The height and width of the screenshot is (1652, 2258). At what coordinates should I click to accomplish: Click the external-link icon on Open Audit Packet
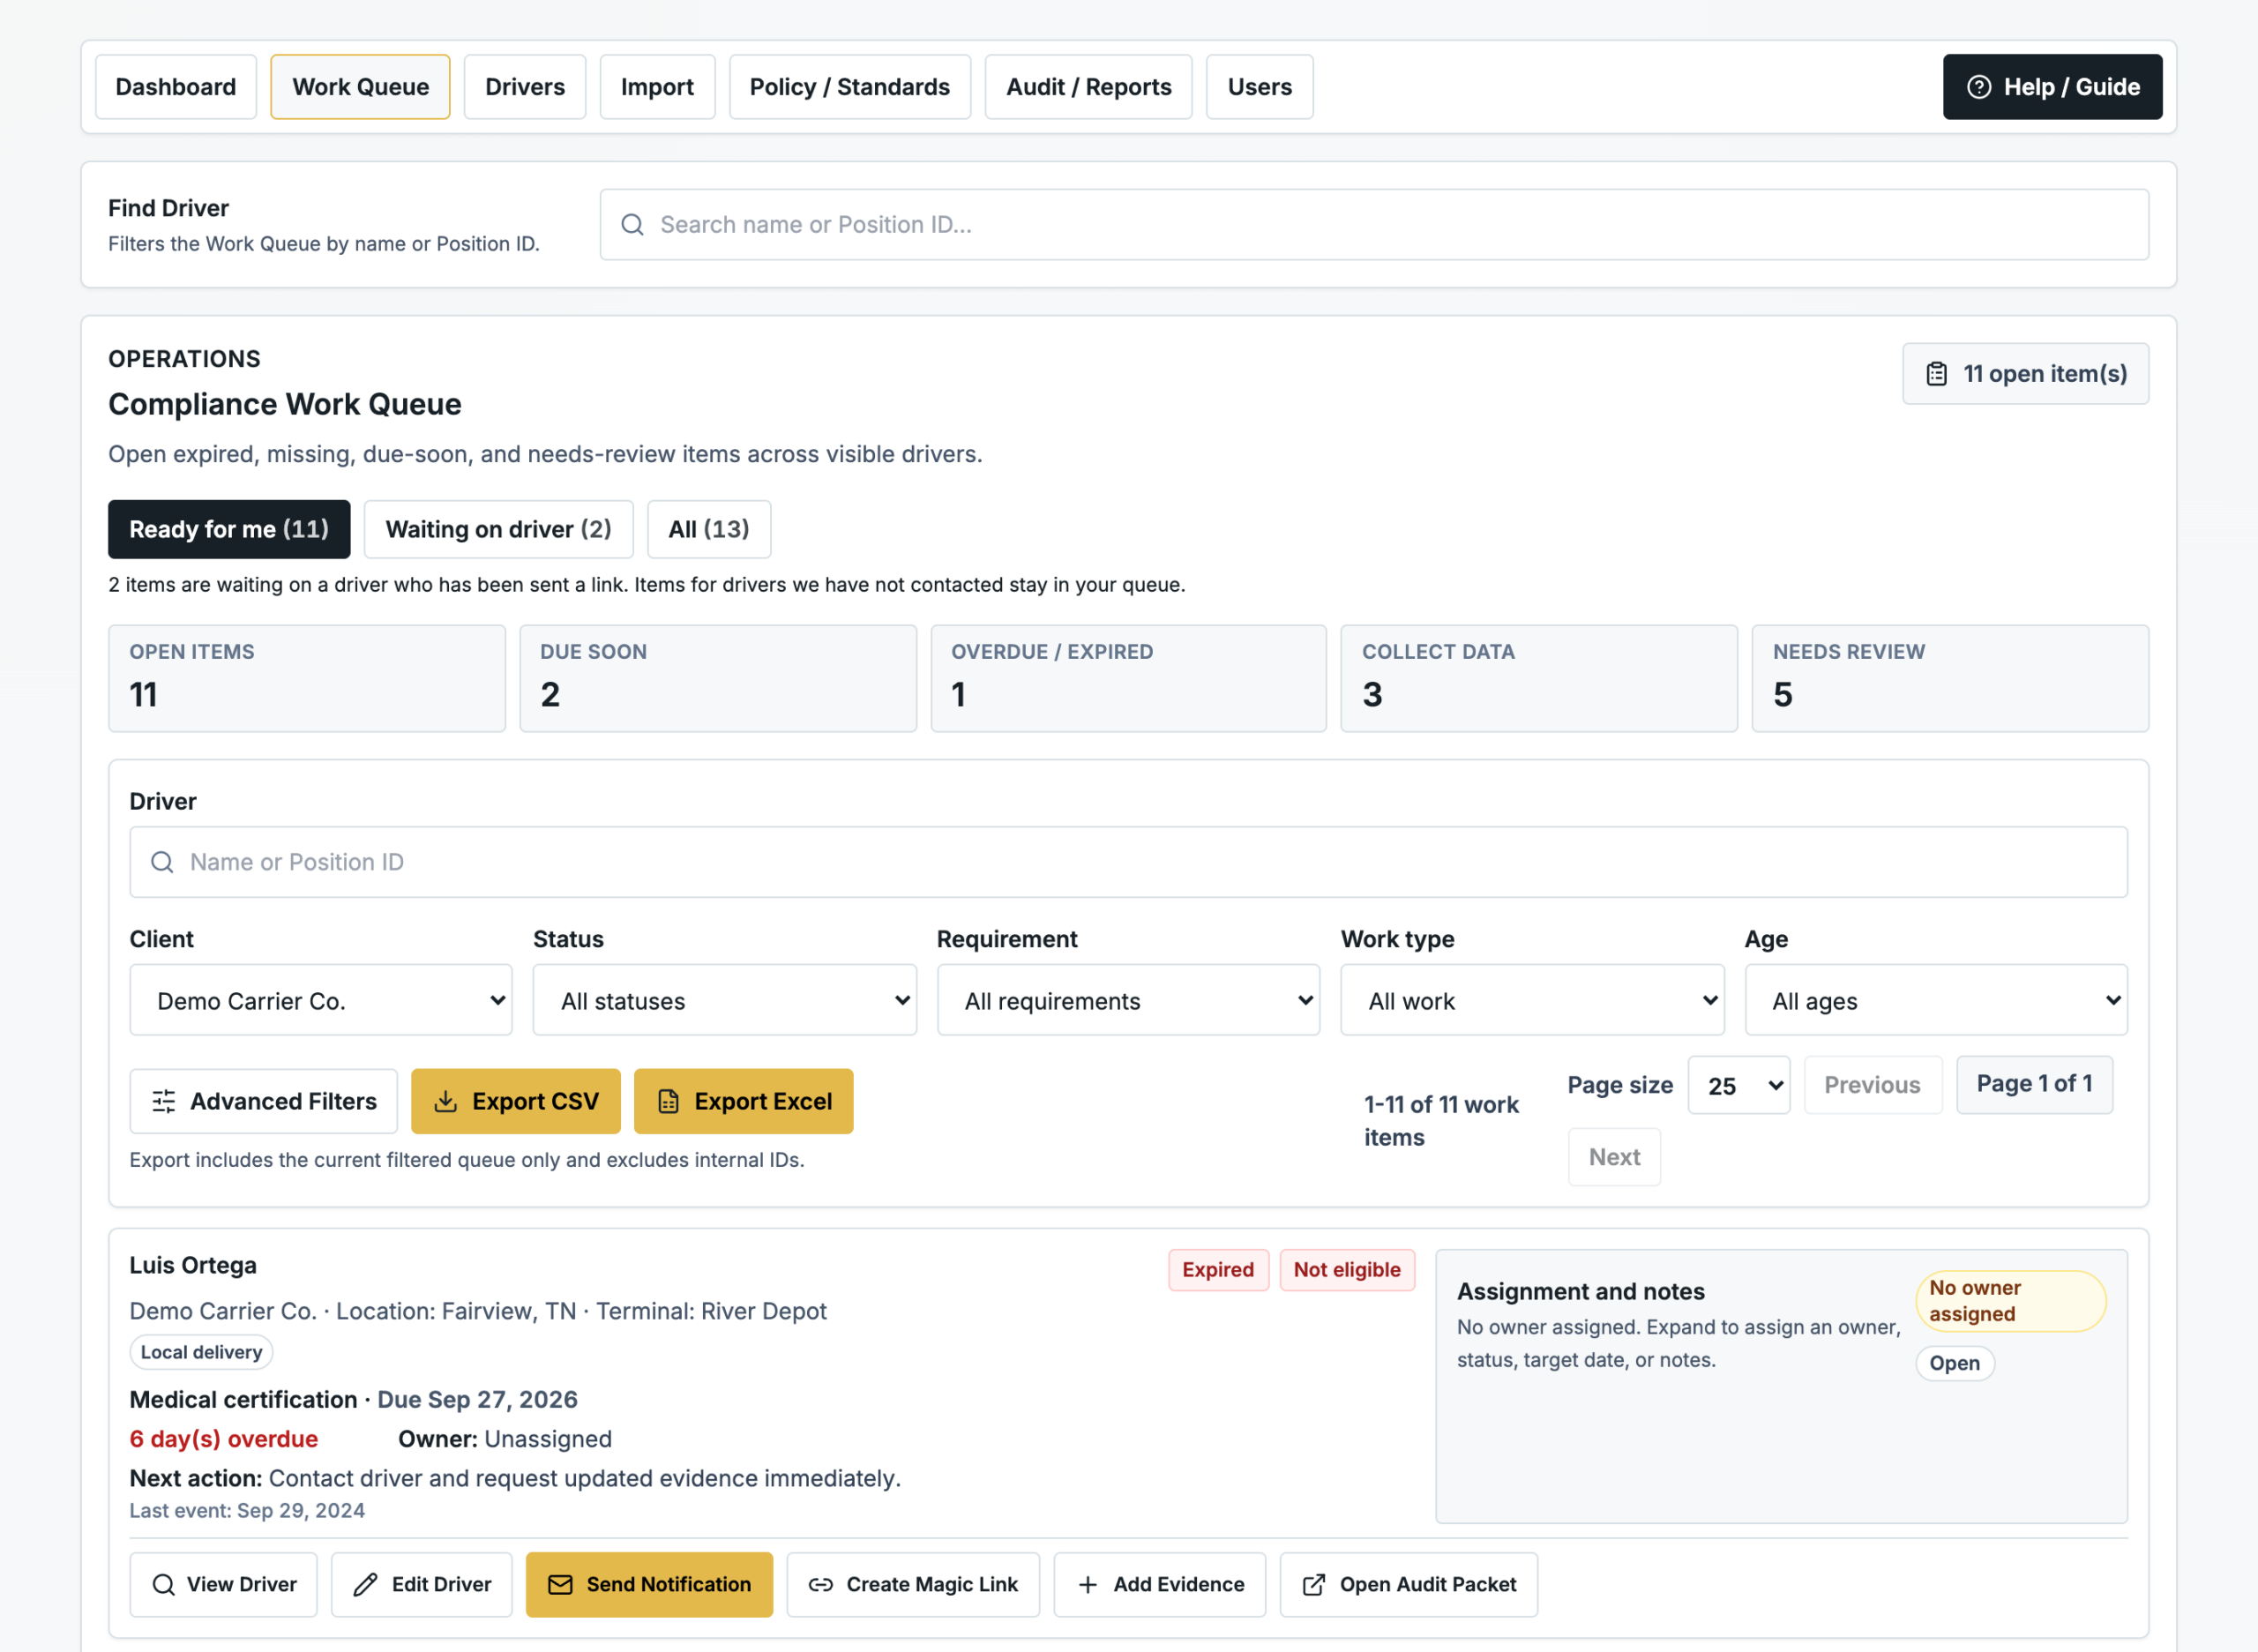[x=1313, y=1584]
